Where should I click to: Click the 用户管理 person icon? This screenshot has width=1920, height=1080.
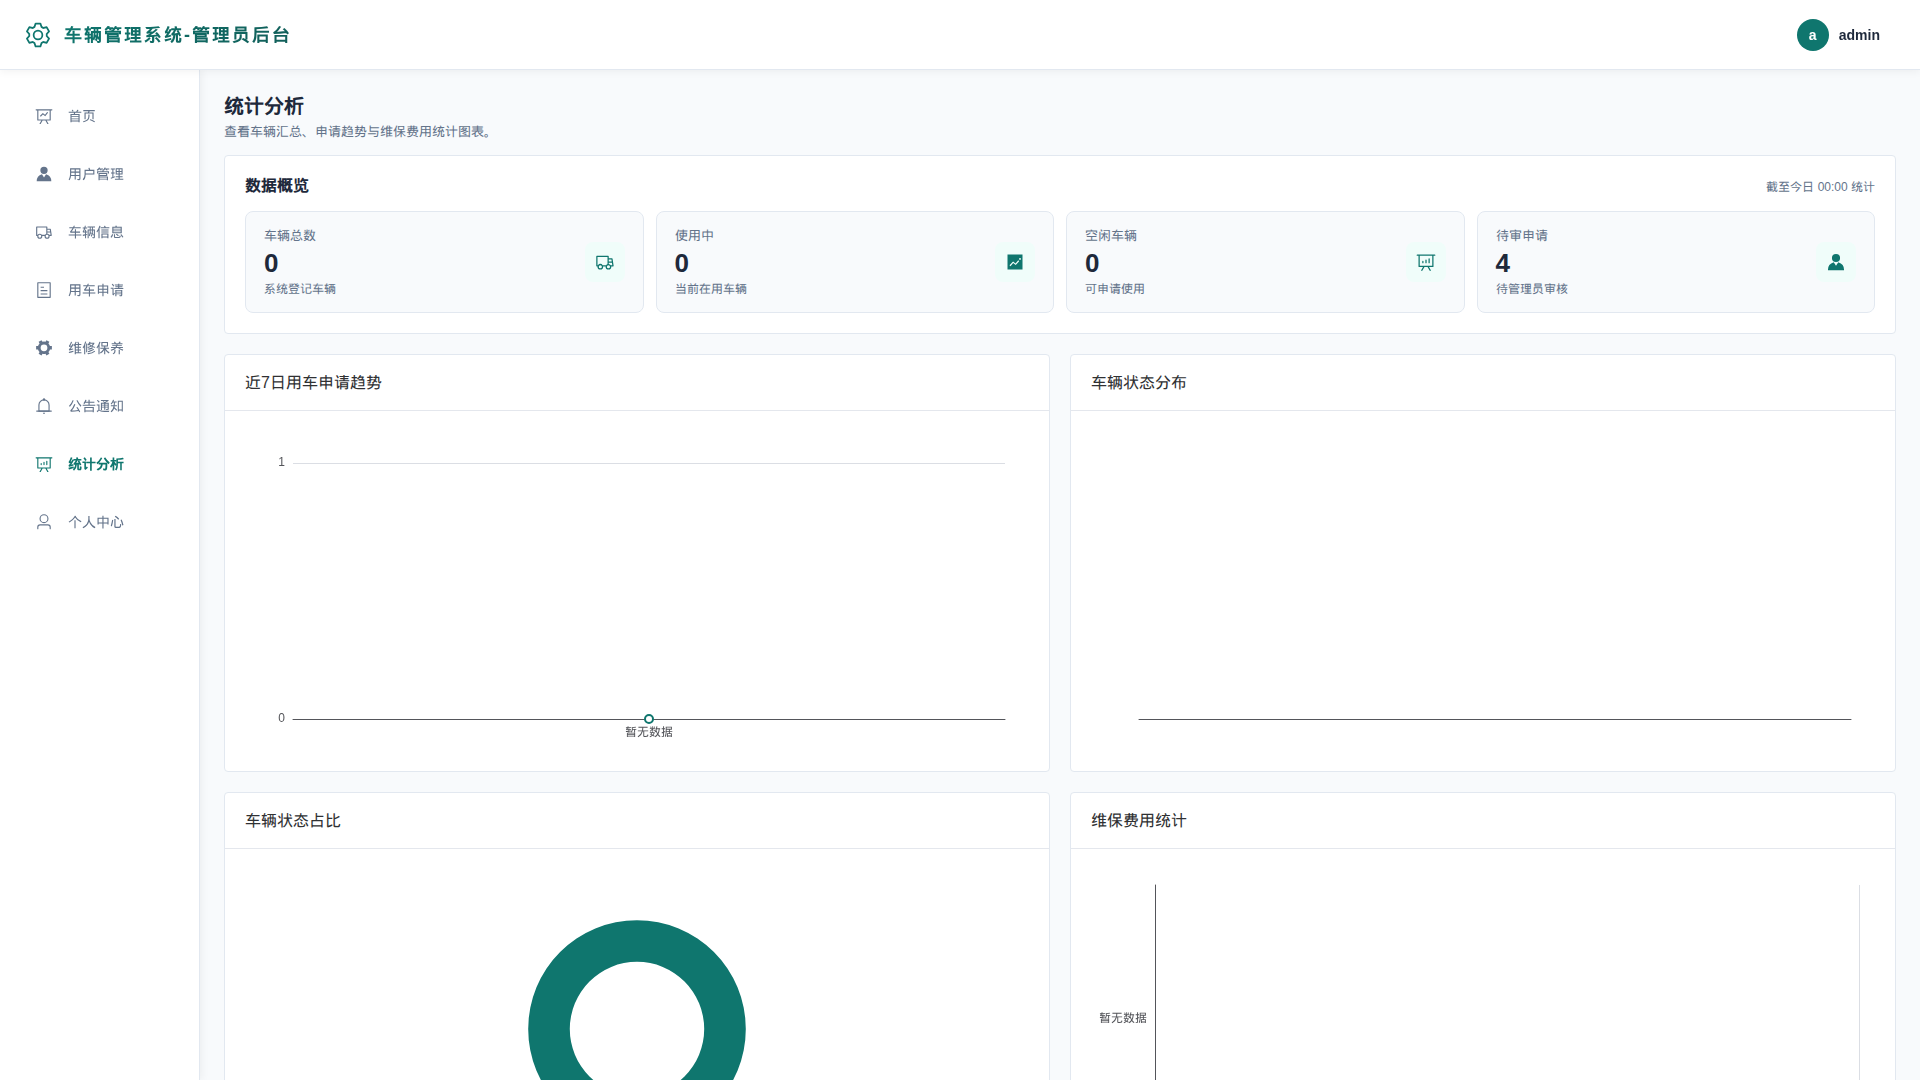44,174
